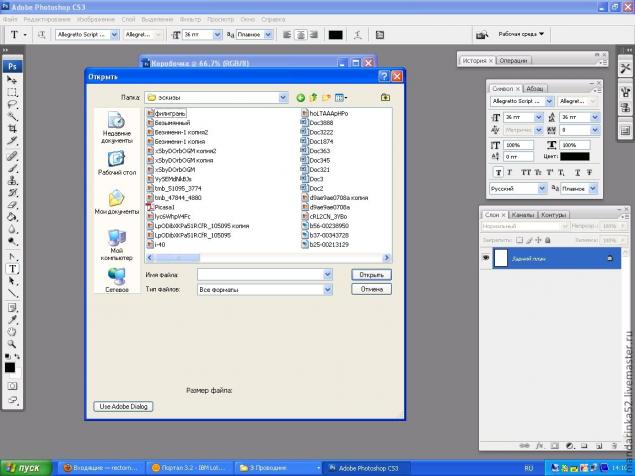Screen dimensions: 635x476
Task: Select the Line shape tool
Action: tap(12, 293)
